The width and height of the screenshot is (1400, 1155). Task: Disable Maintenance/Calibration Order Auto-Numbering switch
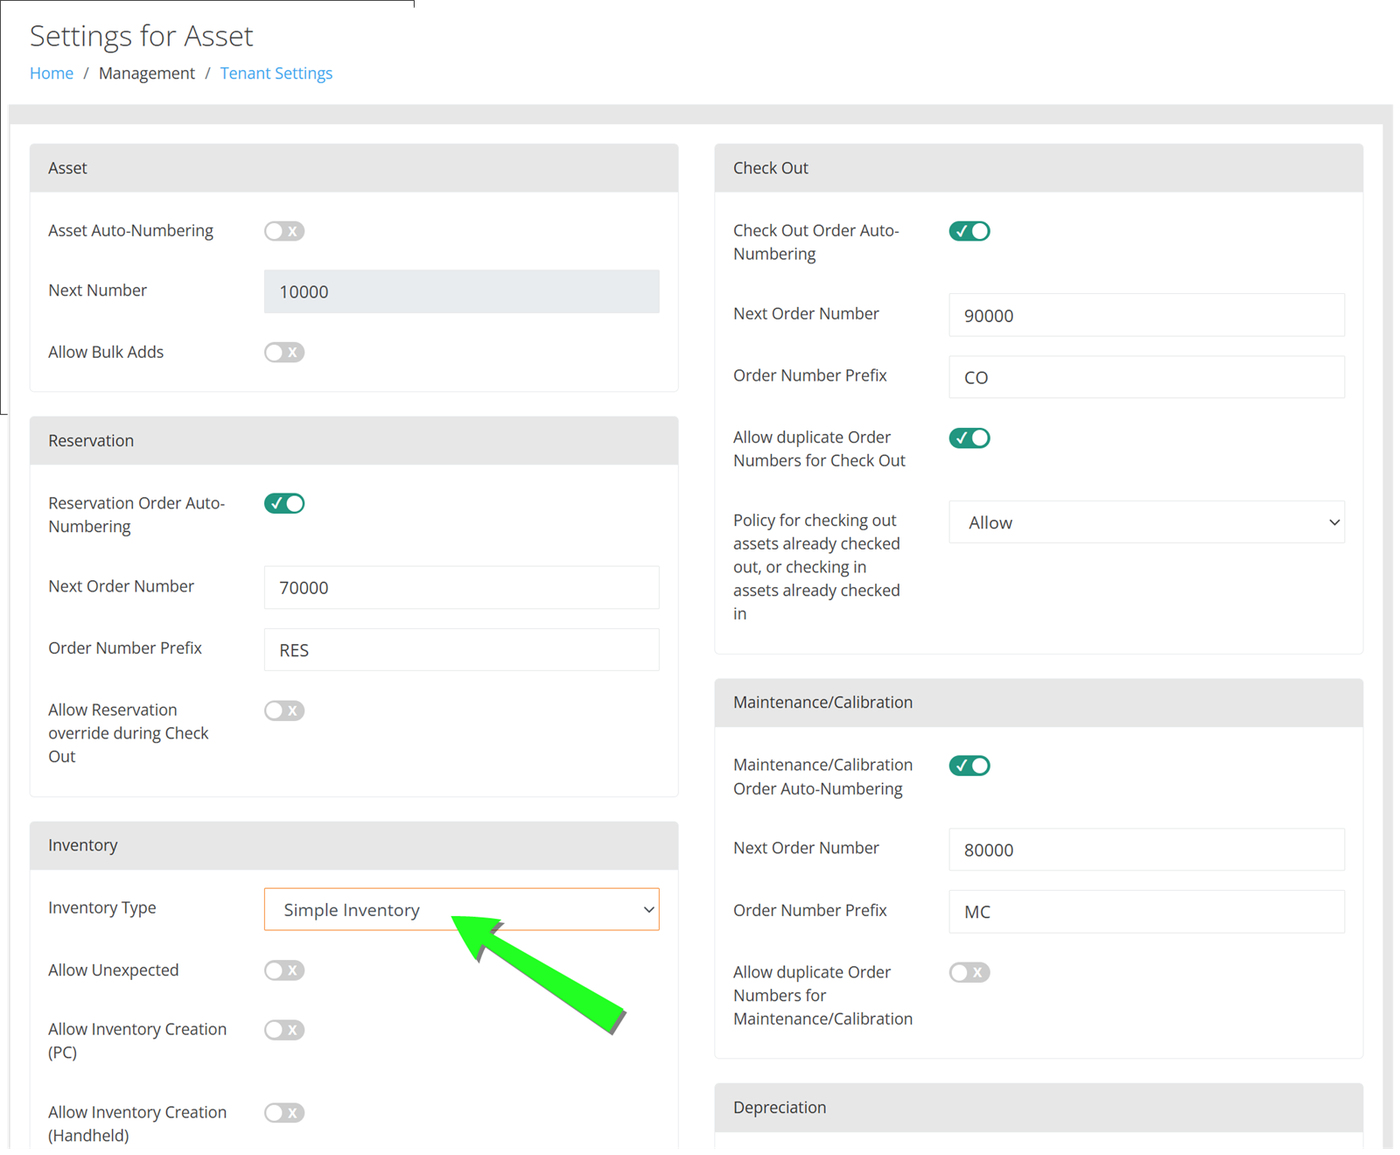[969, 765]
